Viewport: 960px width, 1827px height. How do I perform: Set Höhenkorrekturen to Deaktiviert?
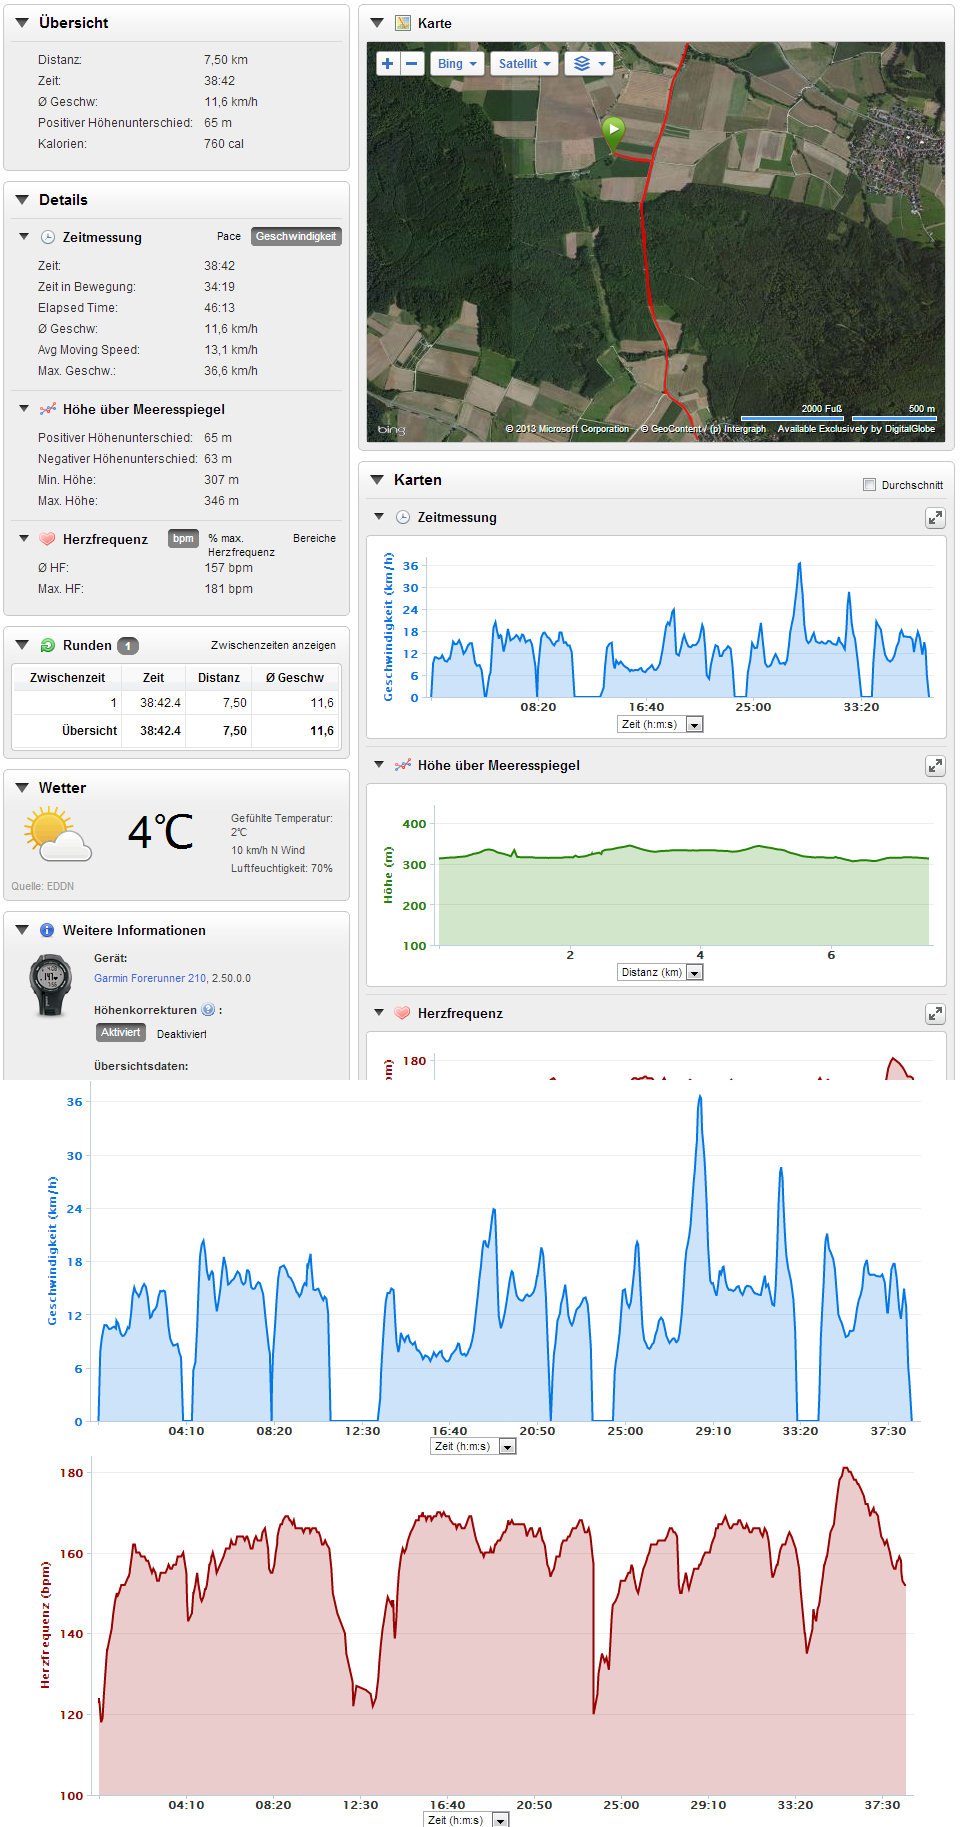(182, 1034)
